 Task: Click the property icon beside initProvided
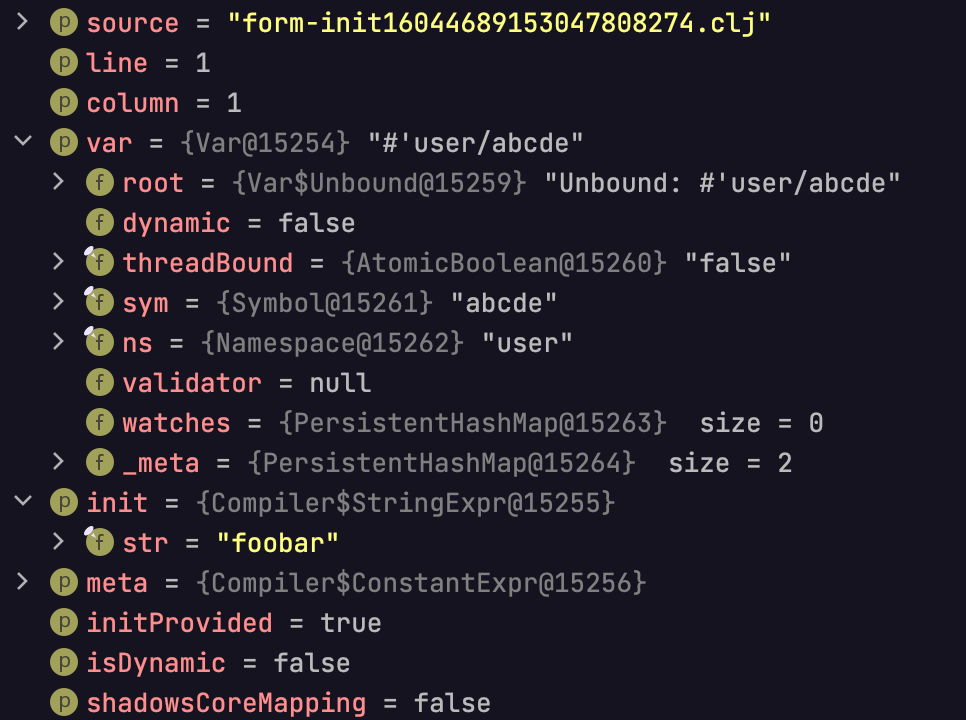(64, 622)
